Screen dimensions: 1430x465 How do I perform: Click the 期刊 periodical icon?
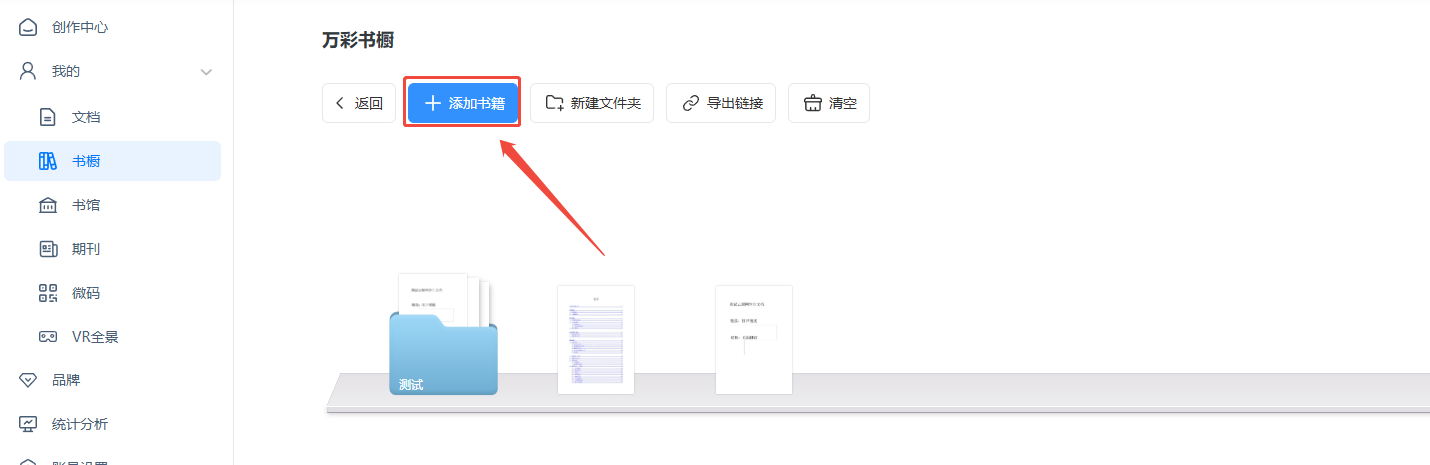coord(47,249)
